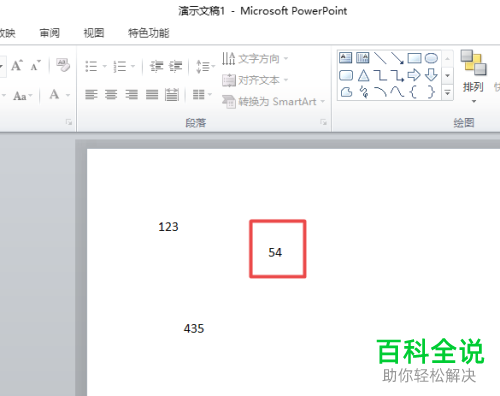The height and width of the screenshot is (396, 500).
Task: Expand the bullets style dropdown
Action: coord(104,66)
